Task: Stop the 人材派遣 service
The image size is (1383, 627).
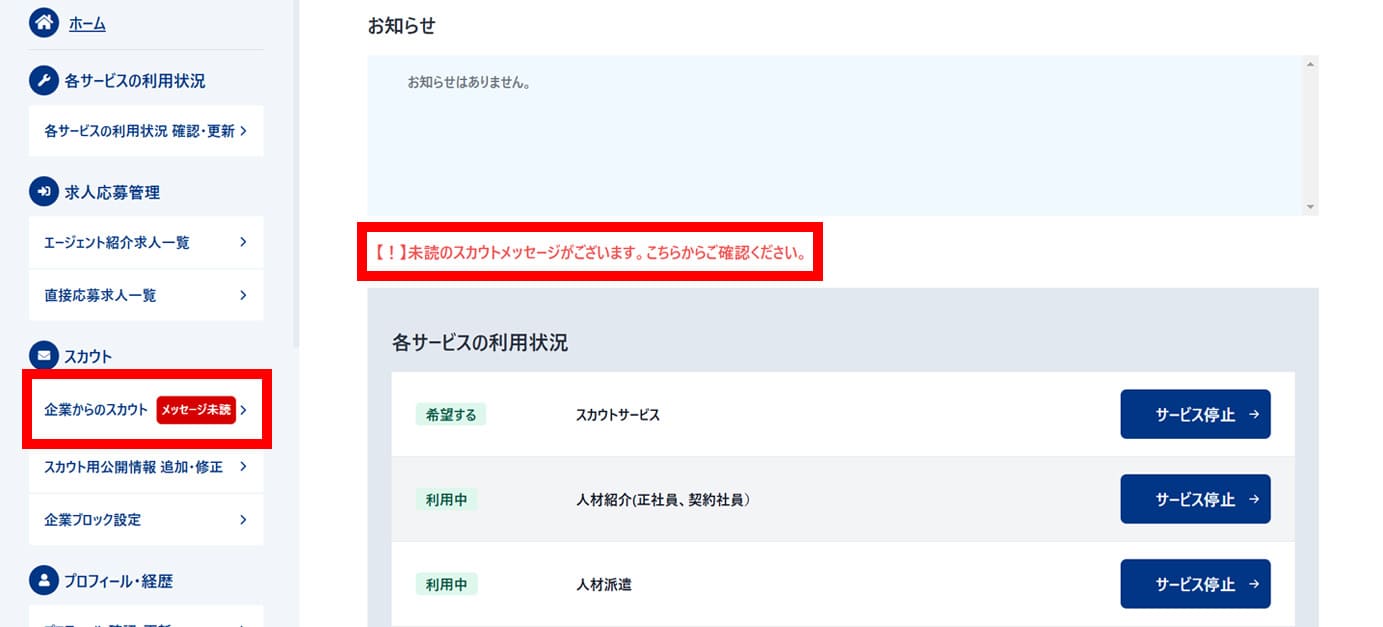Action: [1195, 584]
